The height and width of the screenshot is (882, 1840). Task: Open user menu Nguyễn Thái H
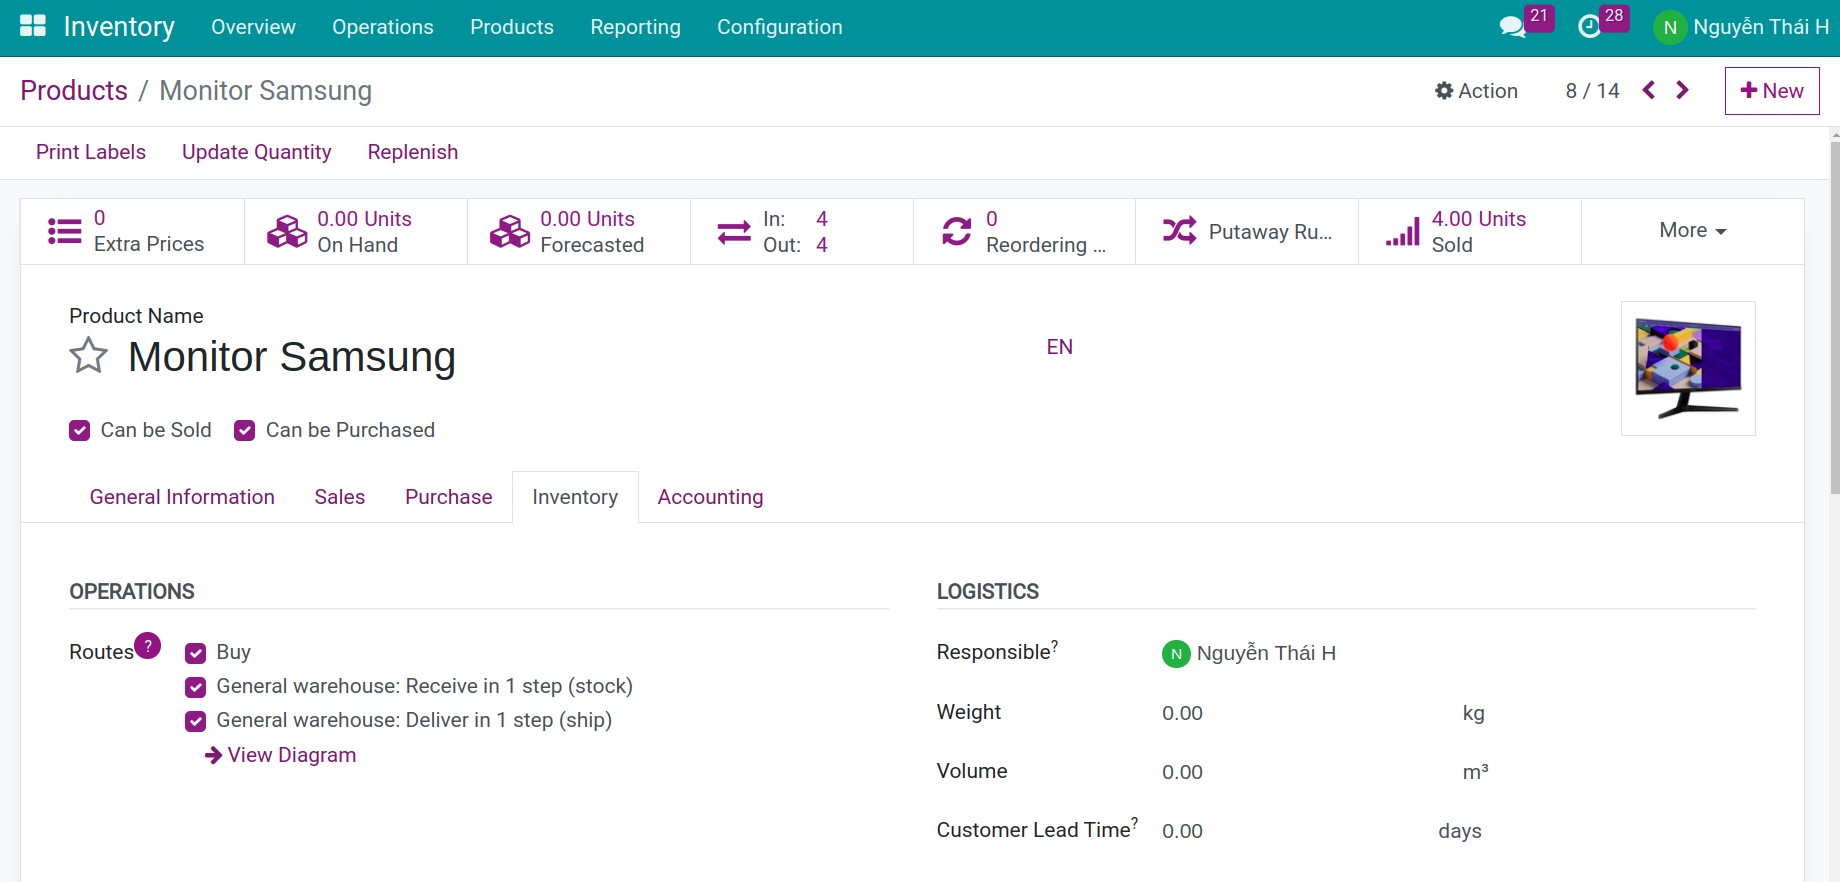[x=1741, y=27]
